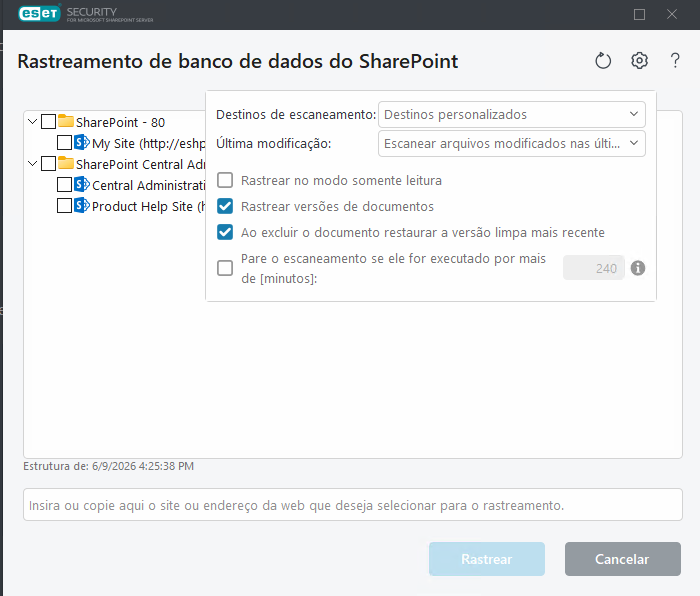Click the Destinos de escaneamento label
The image size is (700, 596).
tap(296, 115)
